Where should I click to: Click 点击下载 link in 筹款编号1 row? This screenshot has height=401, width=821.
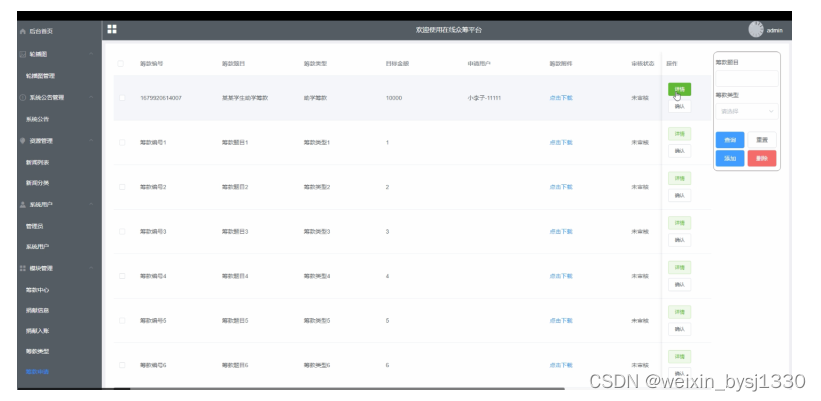(561, 142)
